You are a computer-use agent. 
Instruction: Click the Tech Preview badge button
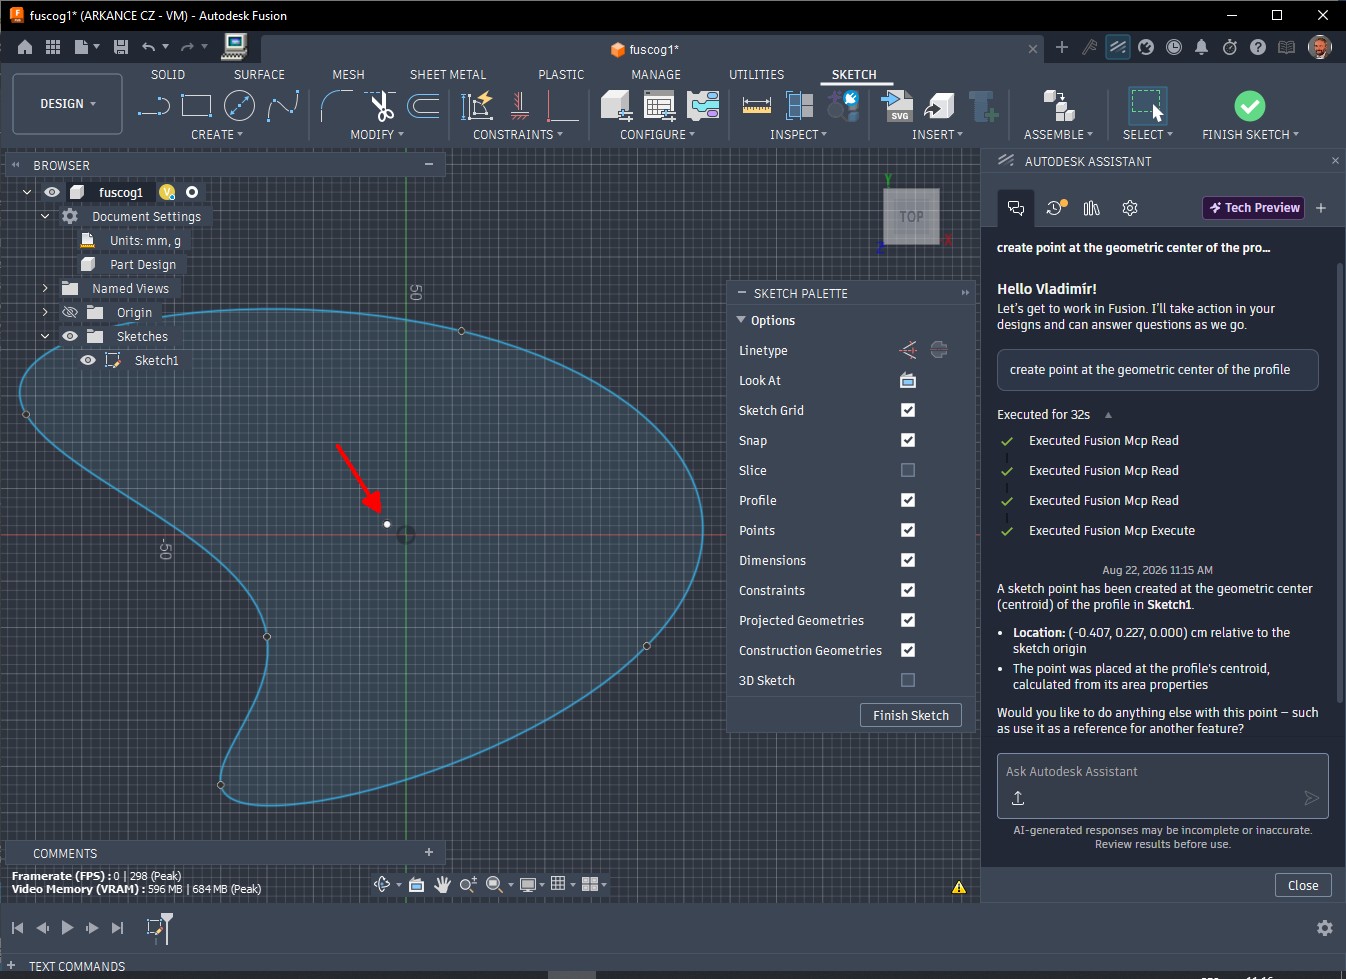[1254, 208]
